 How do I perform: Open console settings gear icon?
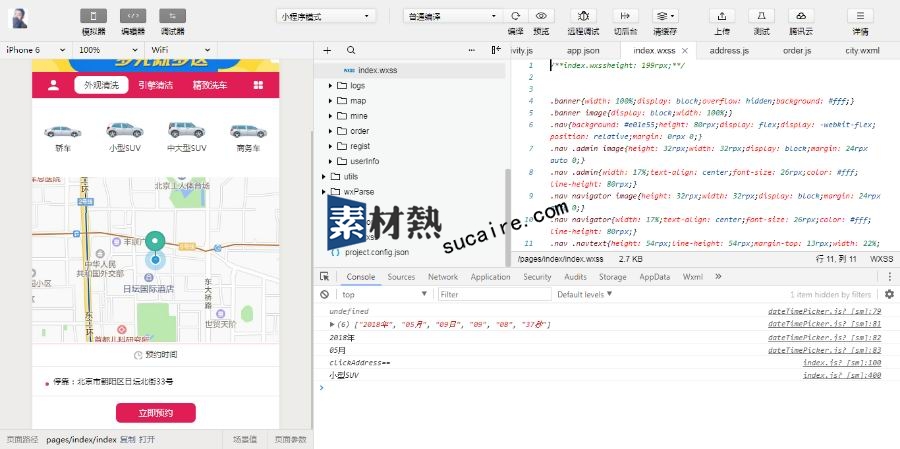889,294
